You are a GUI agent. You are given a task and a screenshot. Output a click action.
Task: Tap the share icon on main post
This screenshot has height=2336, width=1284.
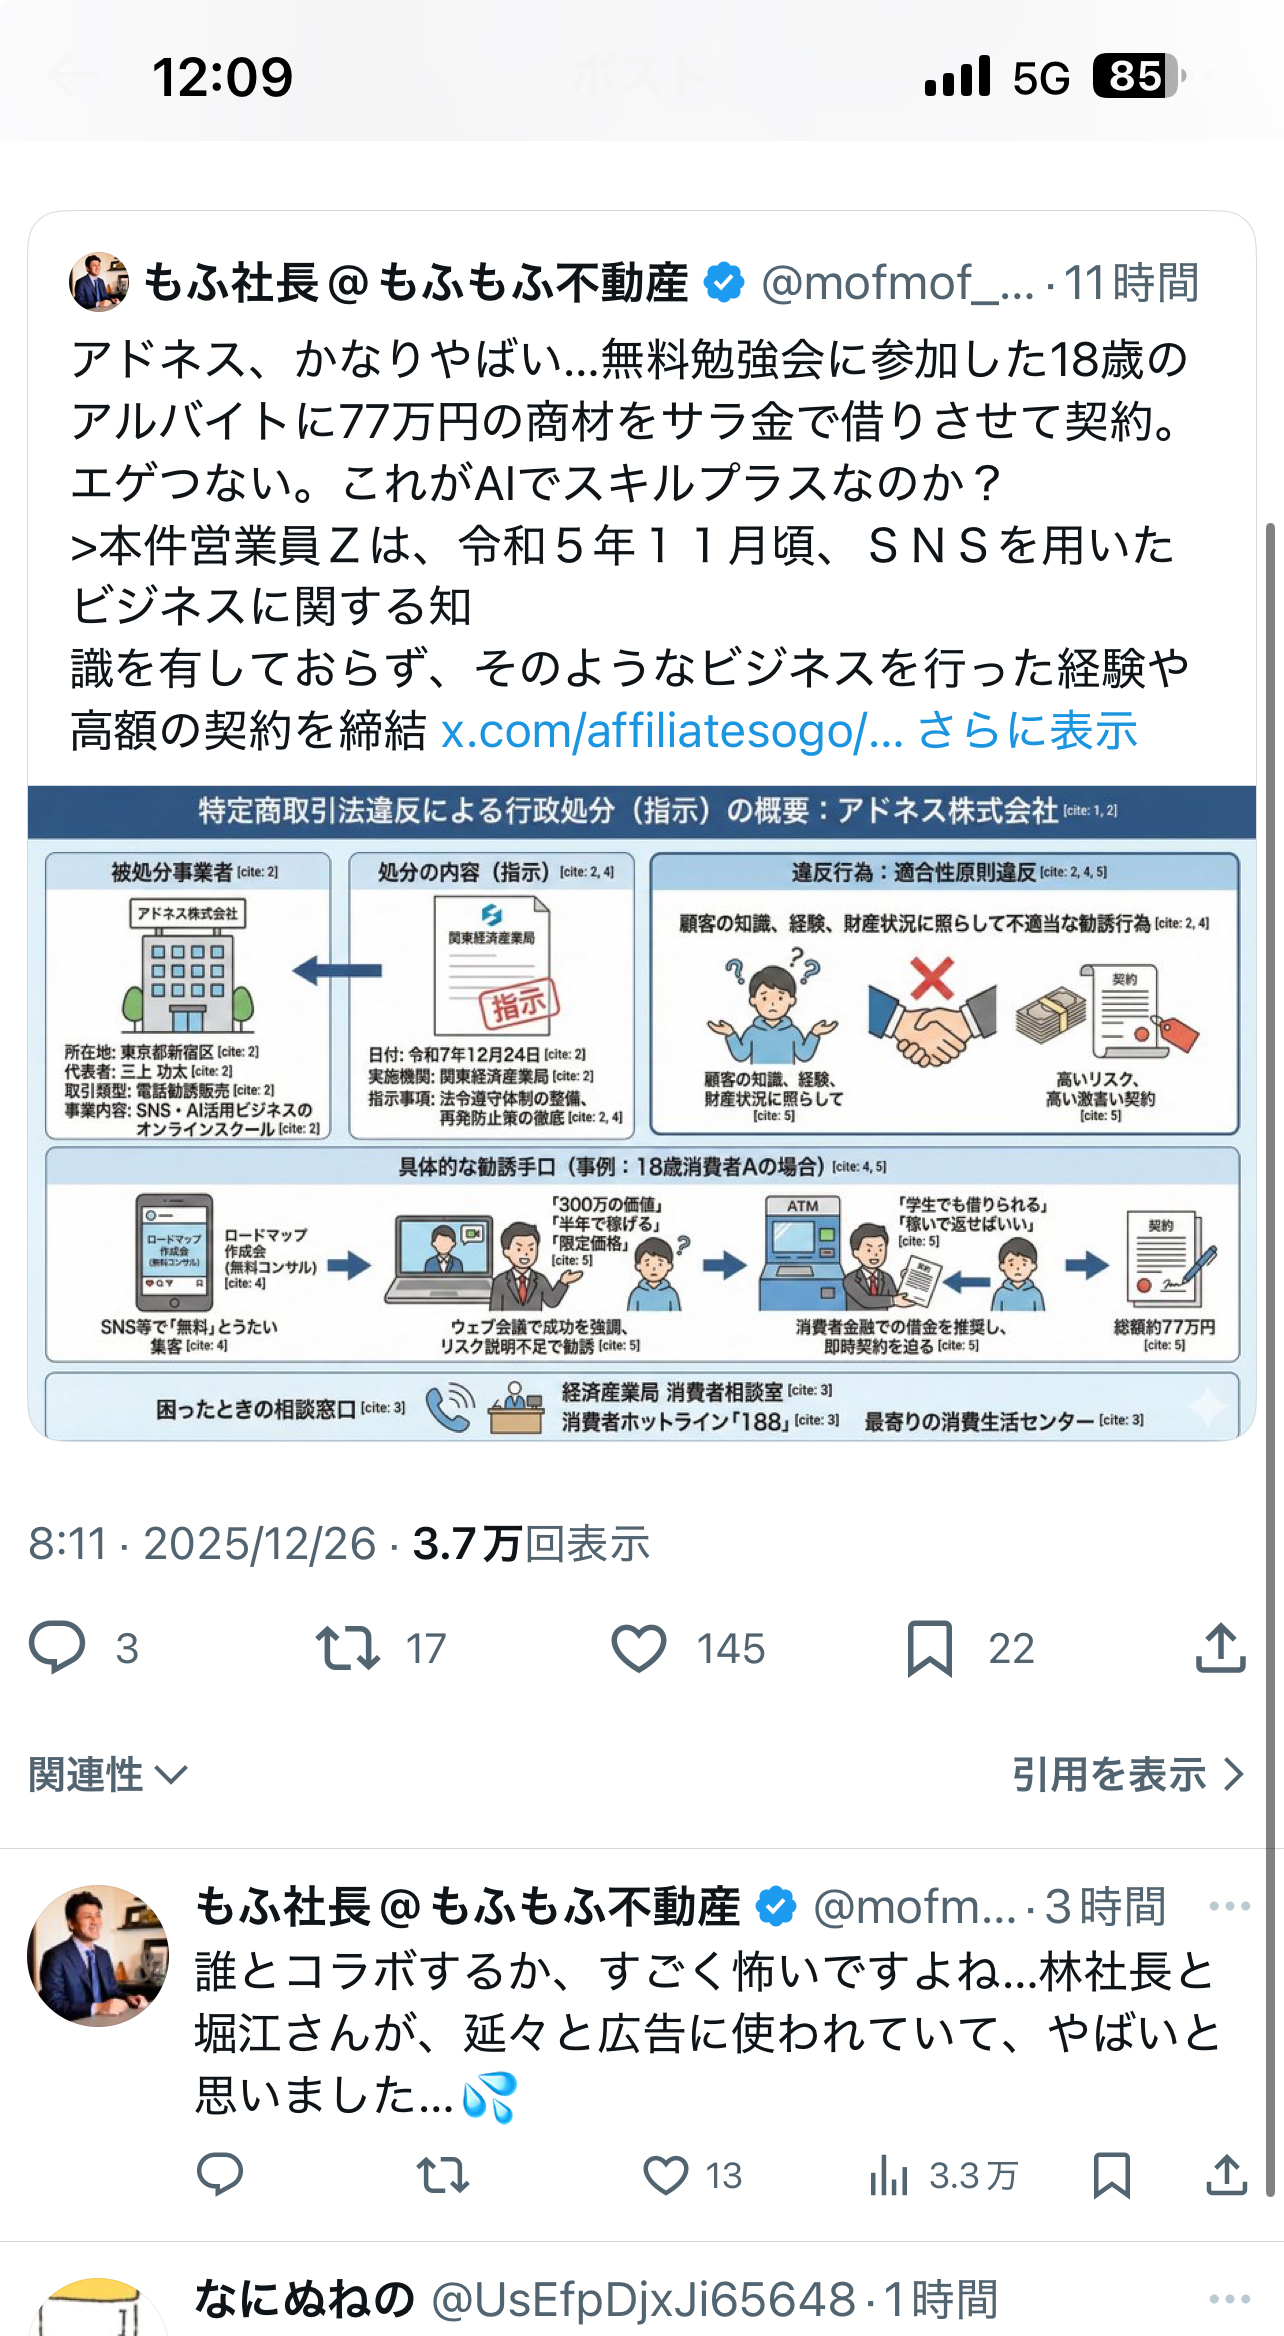pos(1220,1647)
